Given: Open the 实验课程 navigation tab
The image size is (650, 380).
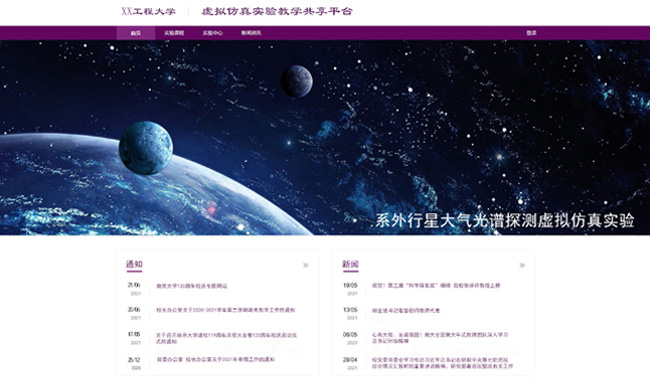Looking at the screenshot, I should 174,33.
